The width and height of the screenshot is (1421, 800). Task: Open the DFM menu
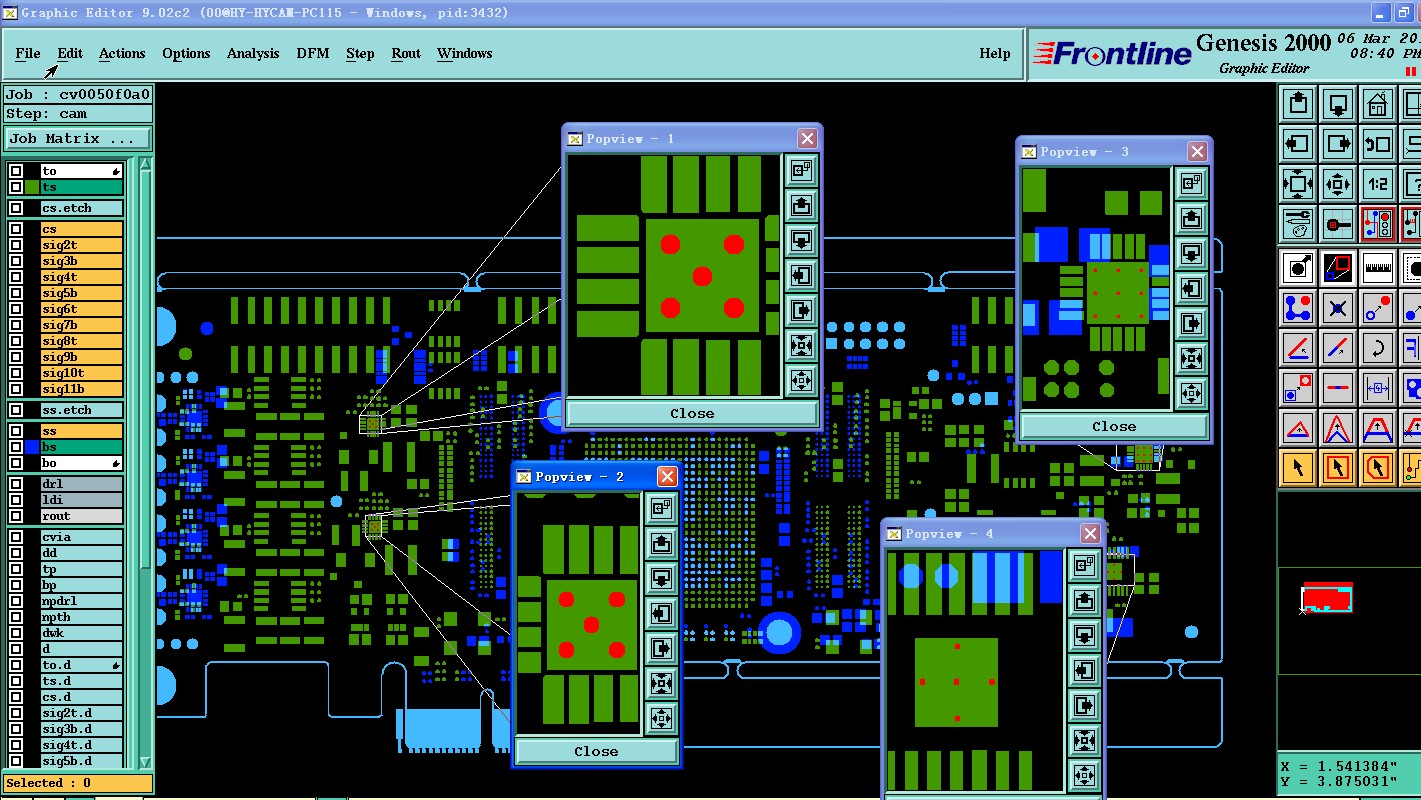[313, 53]
